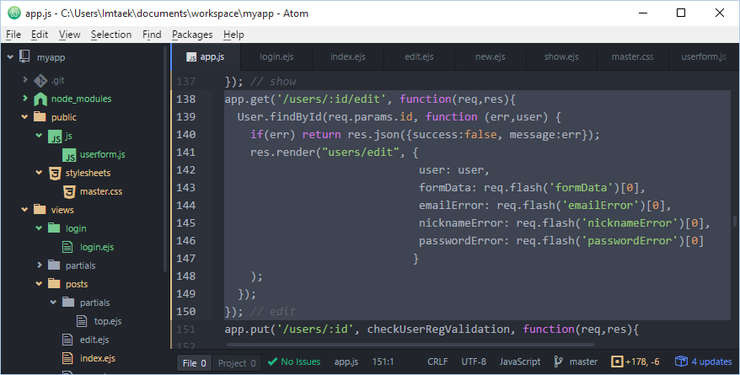Click the node_modules folder icon
This screenshot has height=375, width=740.
pos(41,99)
